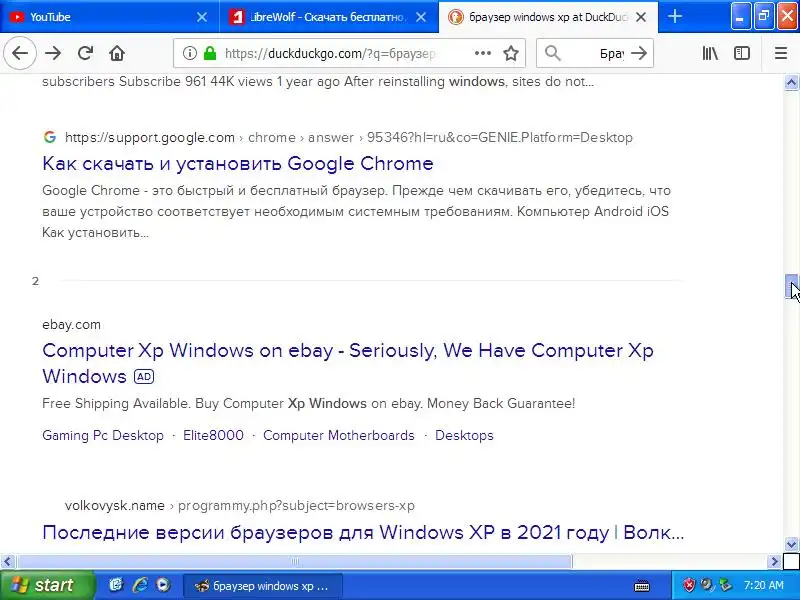Go back to the previous page

coord(20,53)
